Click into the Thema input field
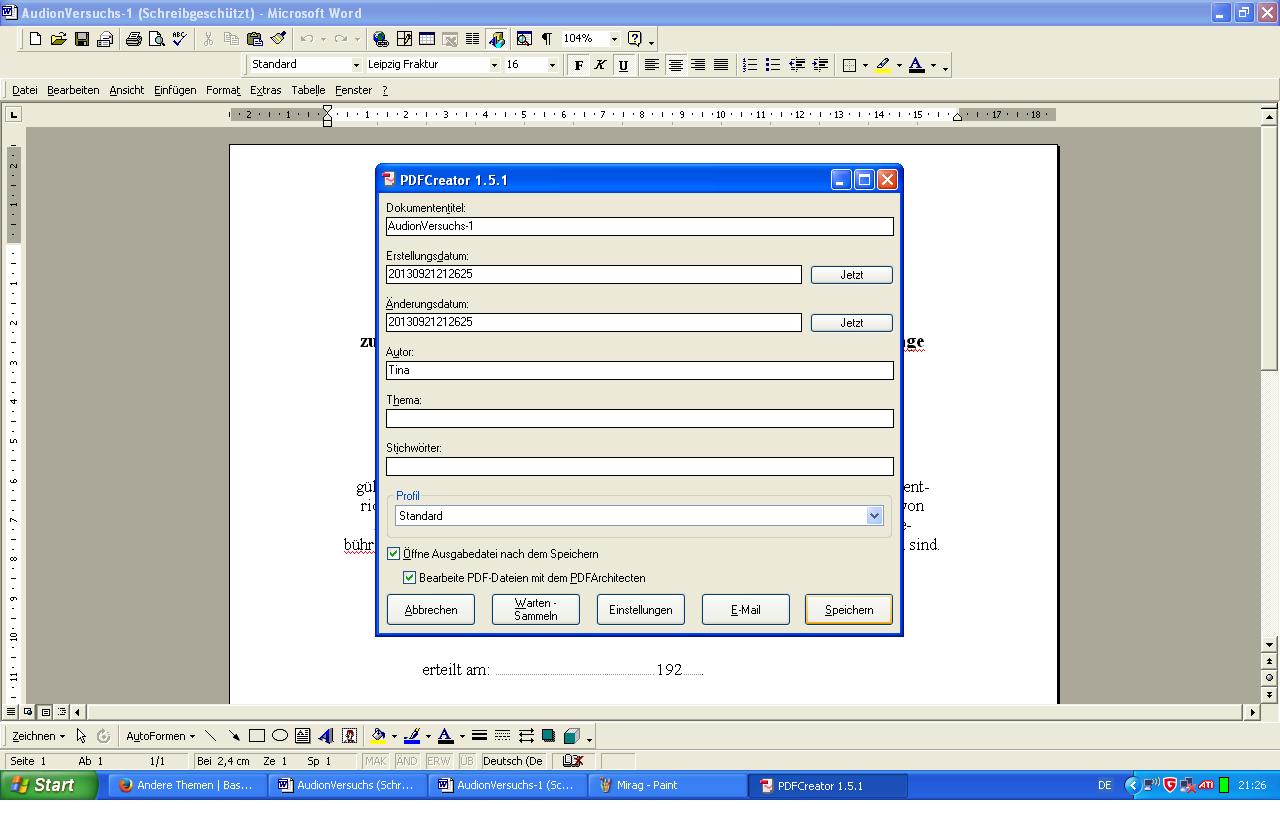 pyautogui.click(x=639, y=418)
